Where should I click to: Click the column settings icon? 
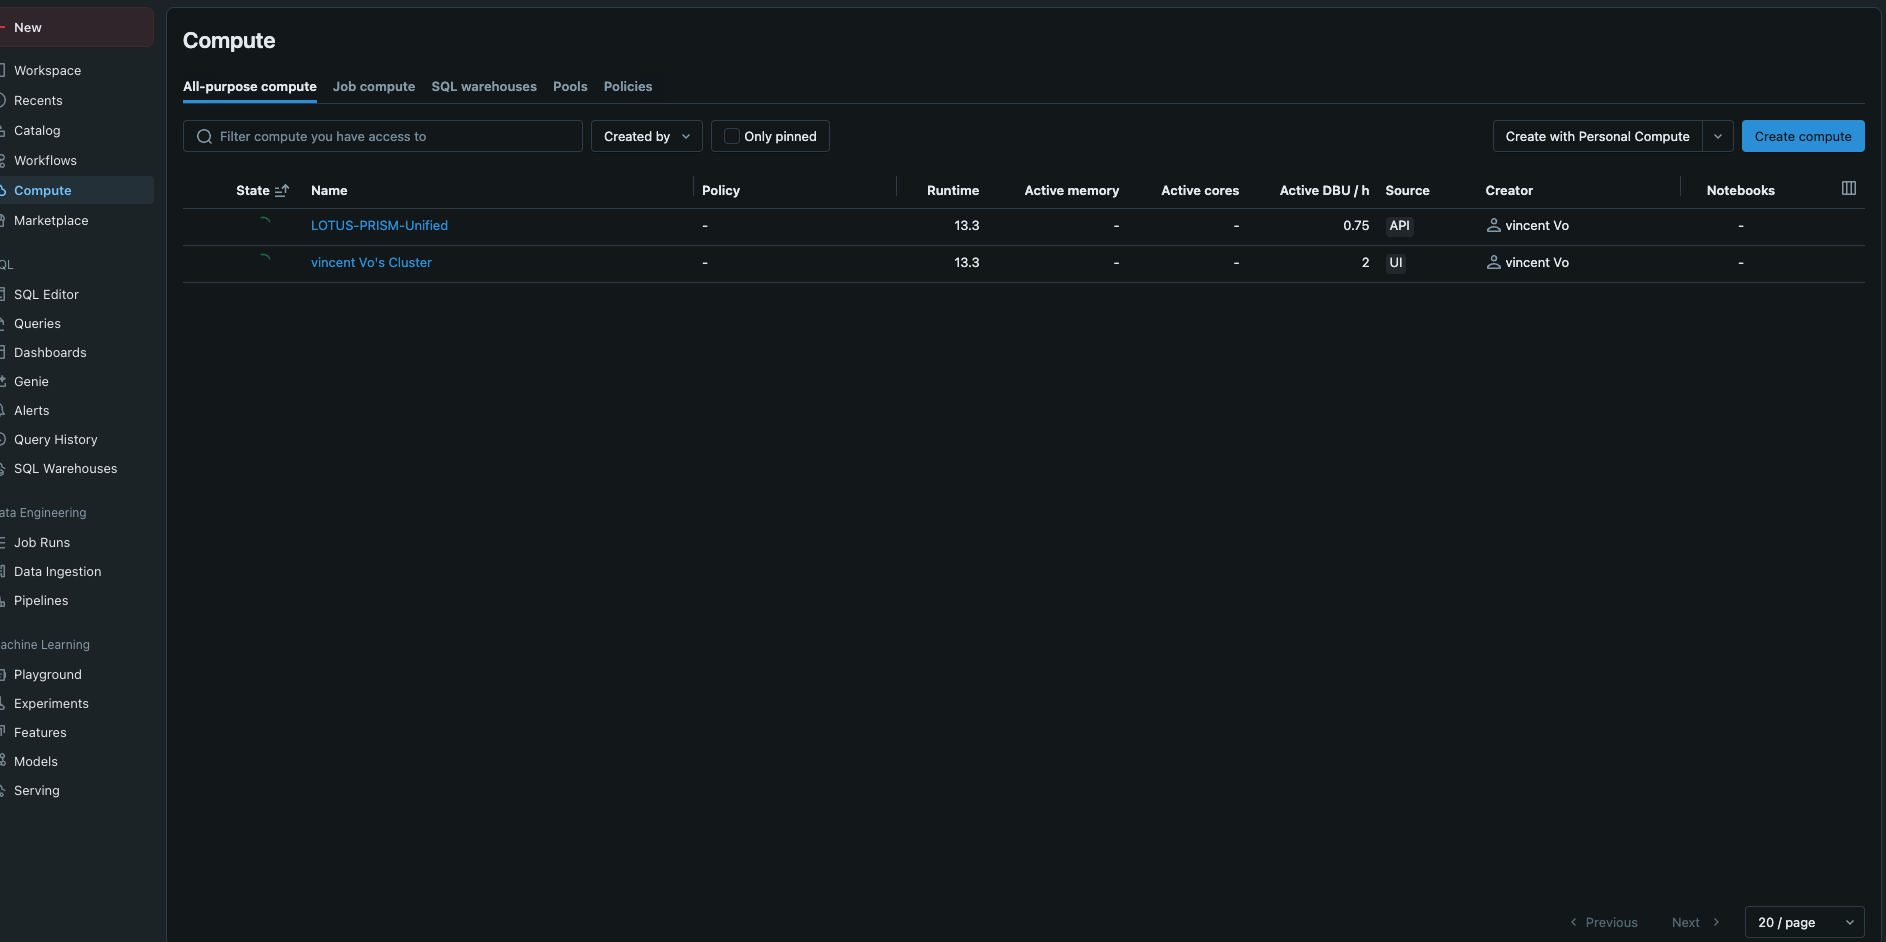[1848, 188]
